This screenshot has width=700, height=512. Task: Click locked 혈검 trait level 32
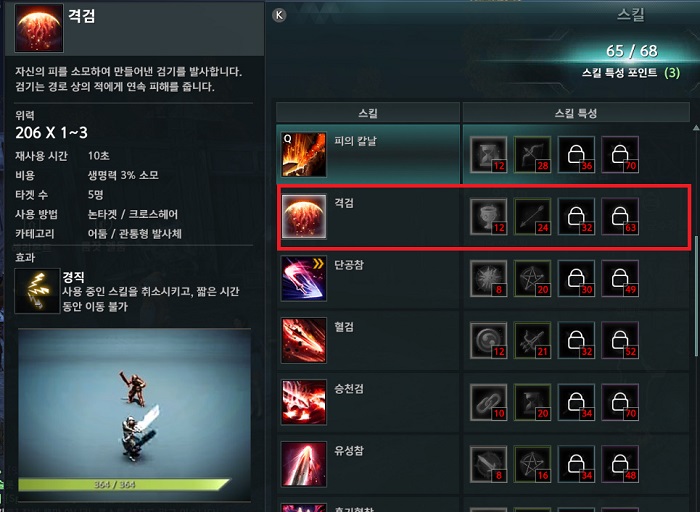[x=576, y=340]
